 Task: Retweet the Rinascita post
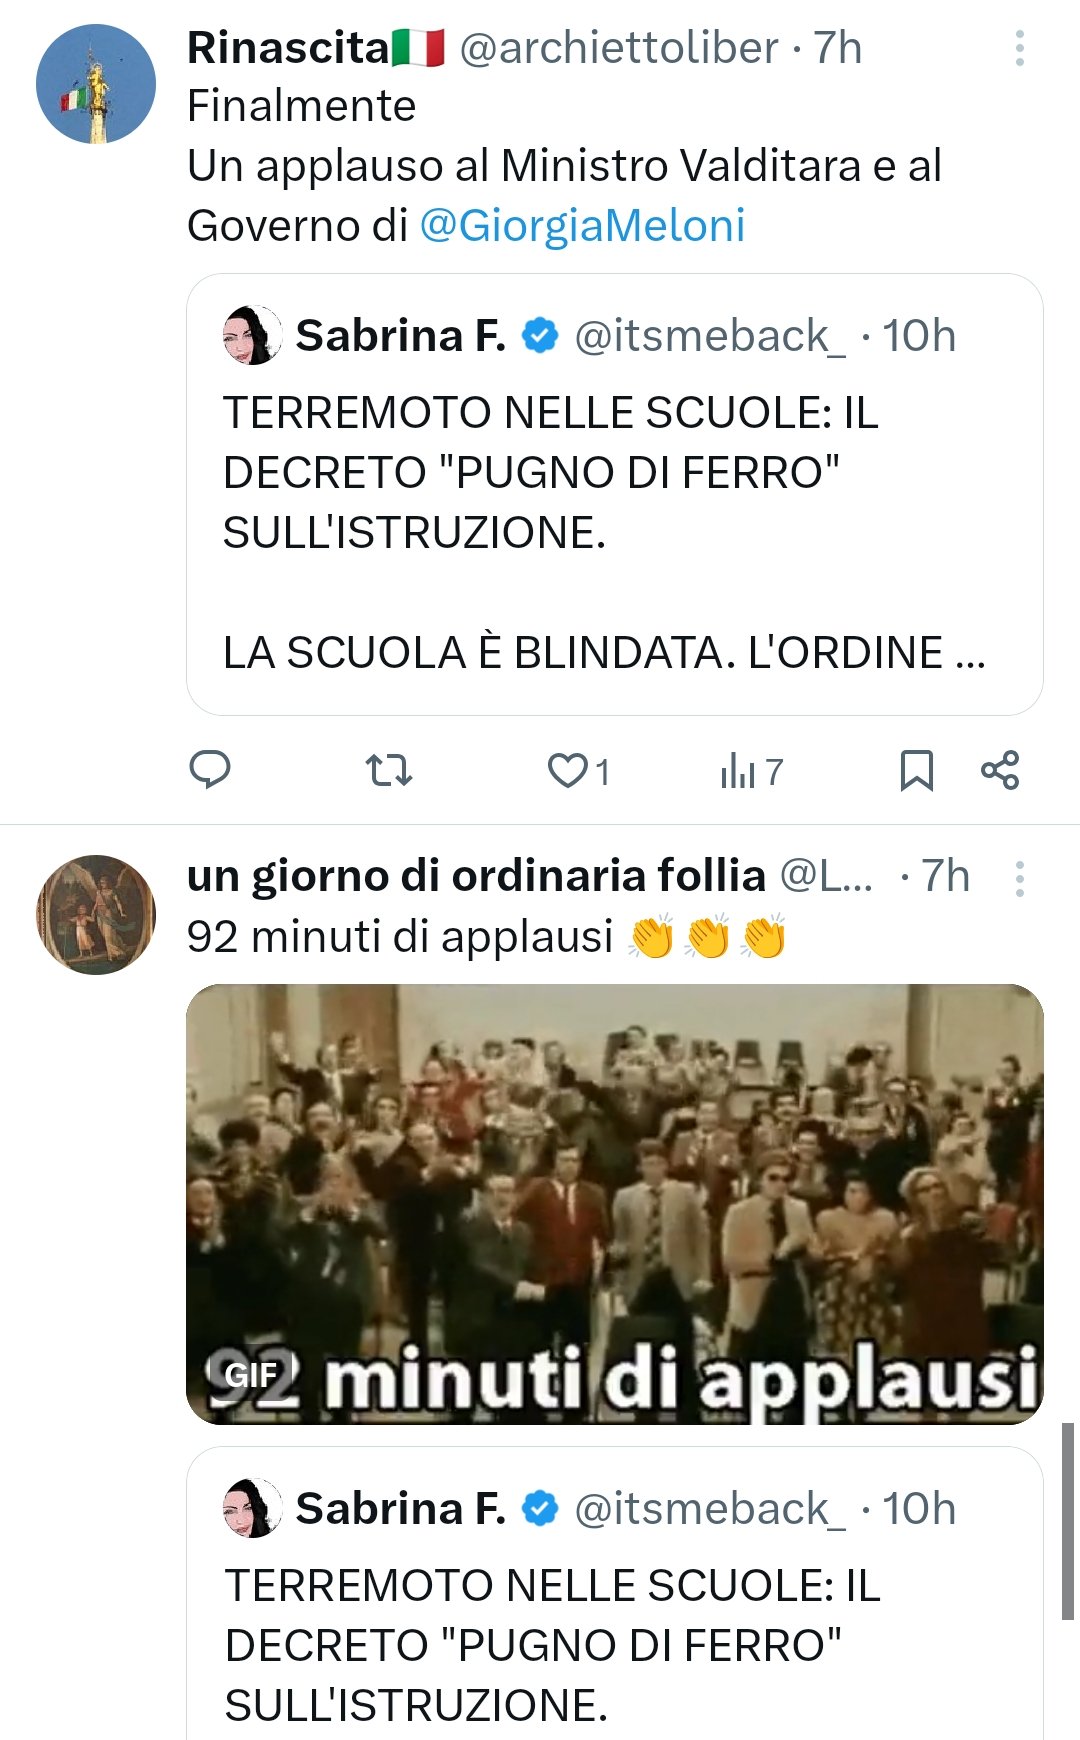388,770
